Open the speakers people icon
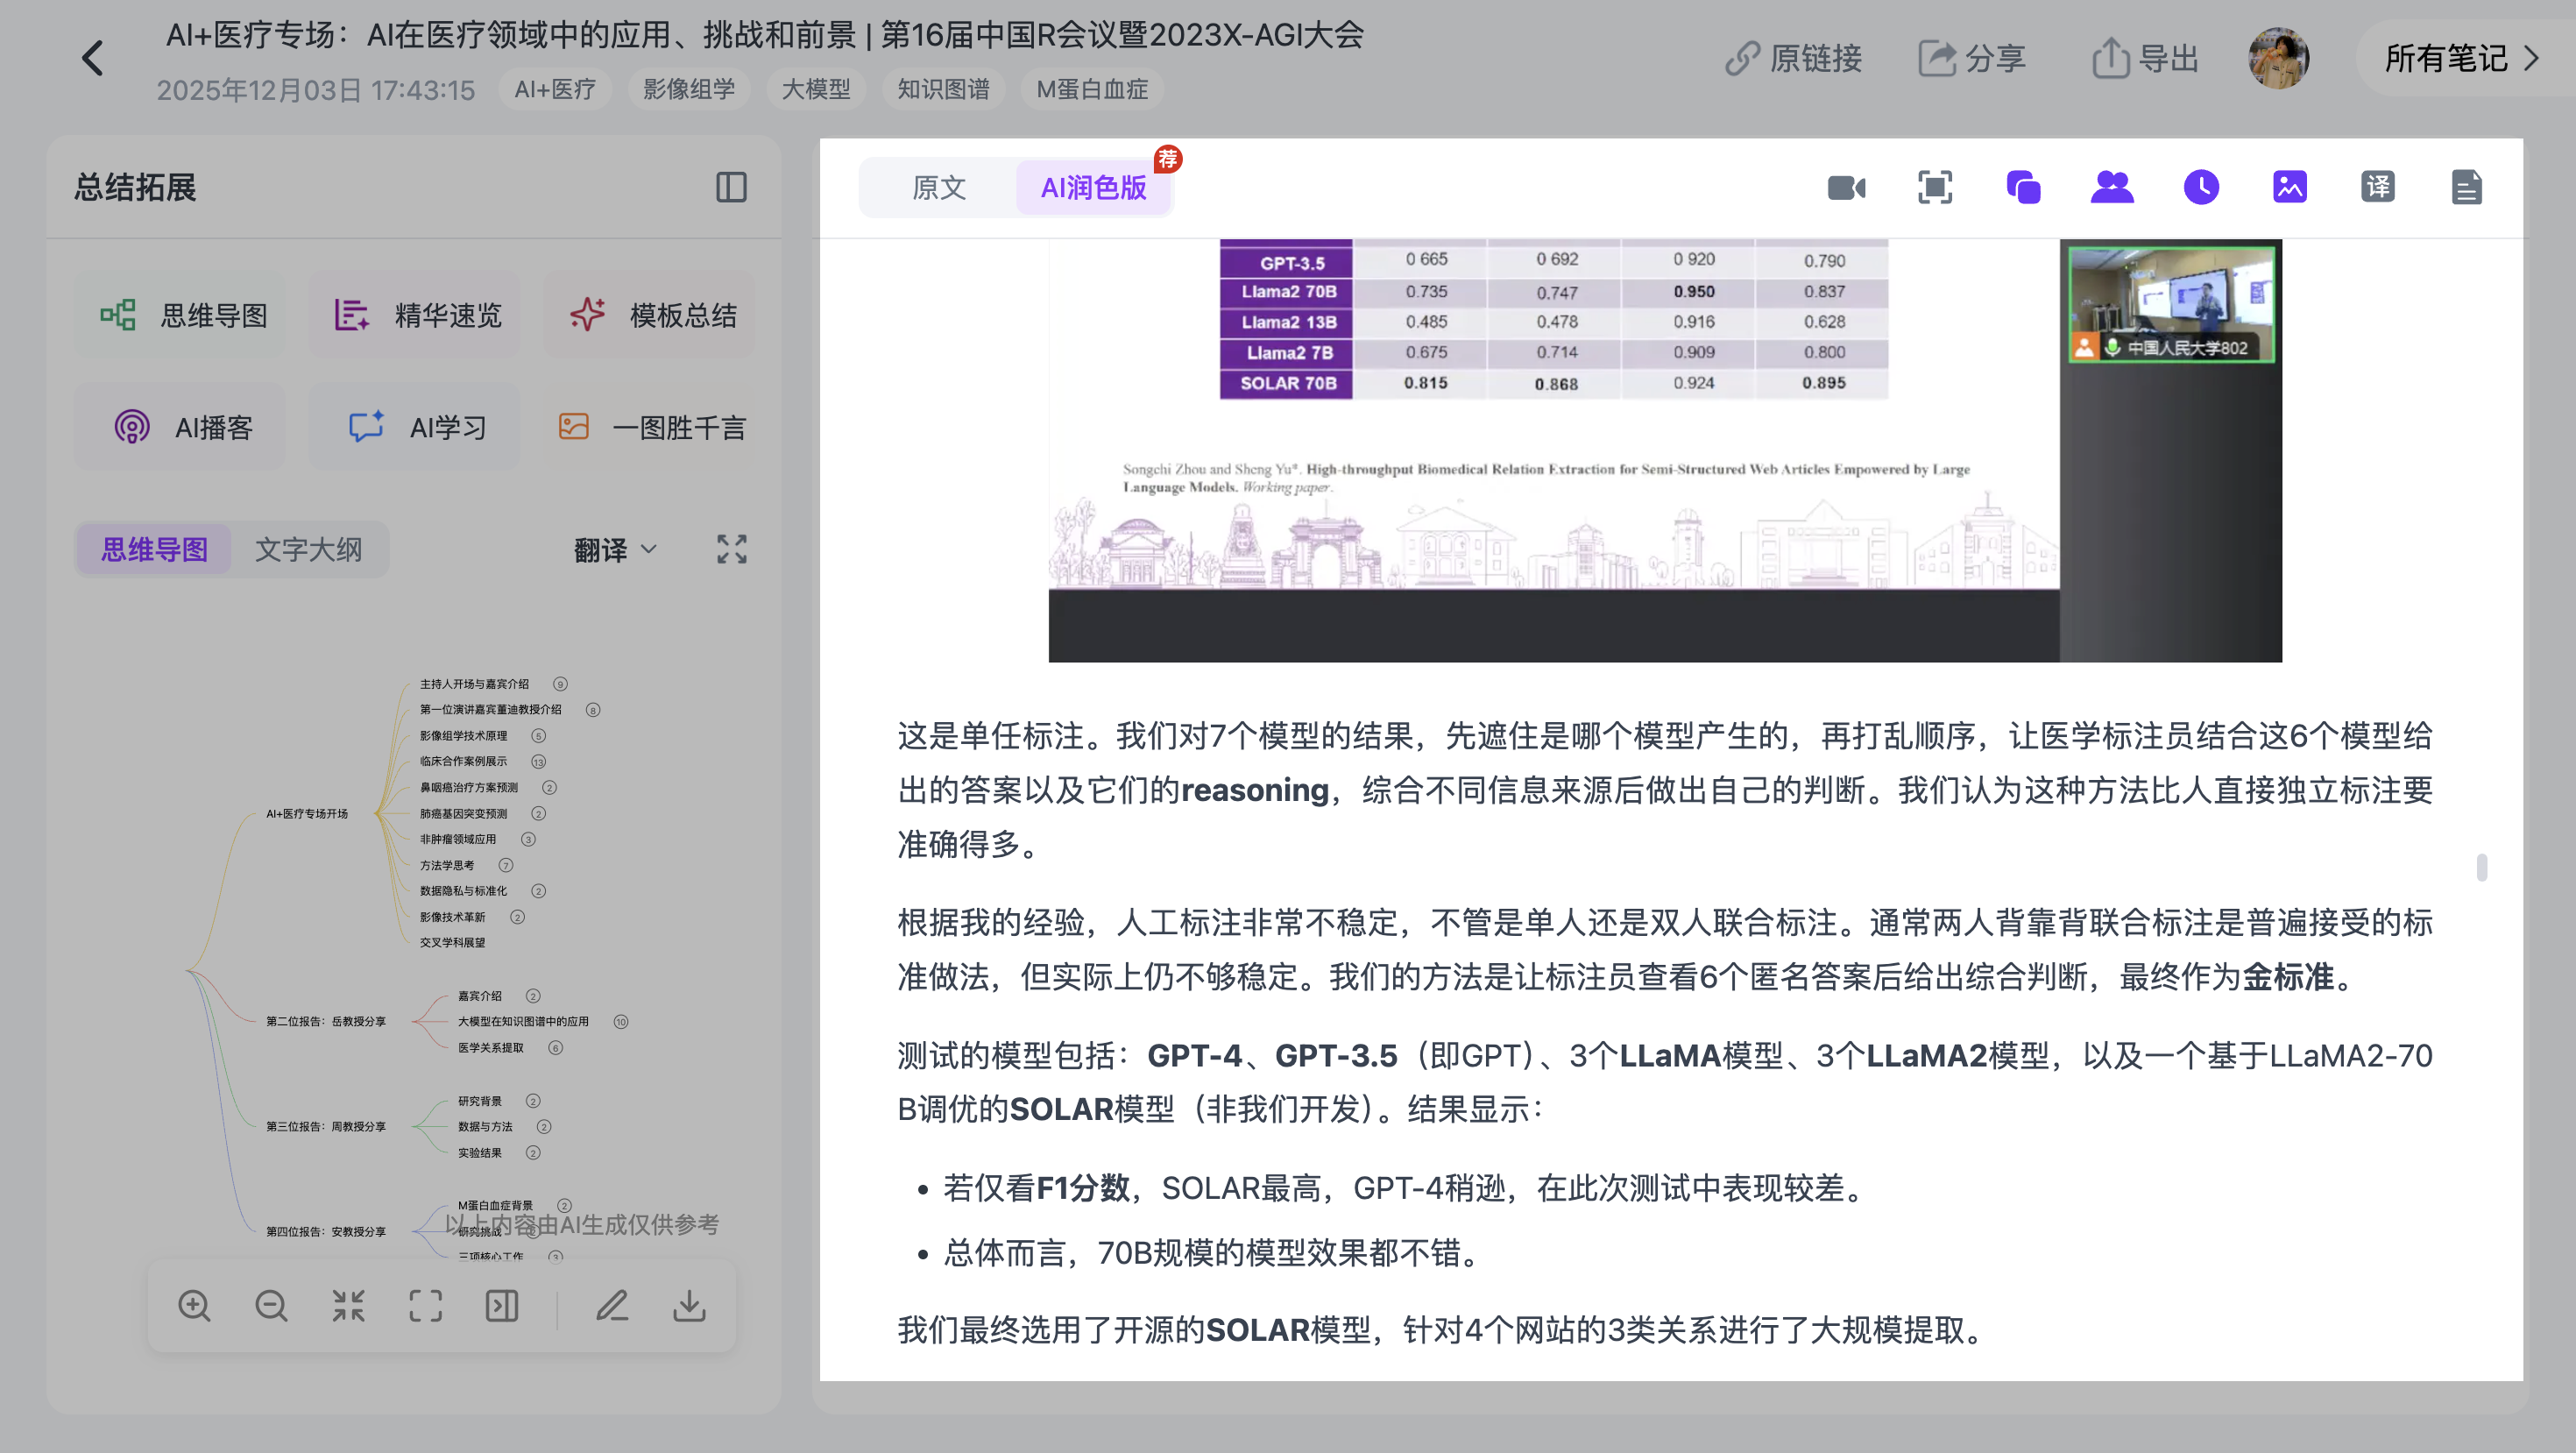The width and height of the screenshot is (2576, 1453). [x=2112, y=187]
